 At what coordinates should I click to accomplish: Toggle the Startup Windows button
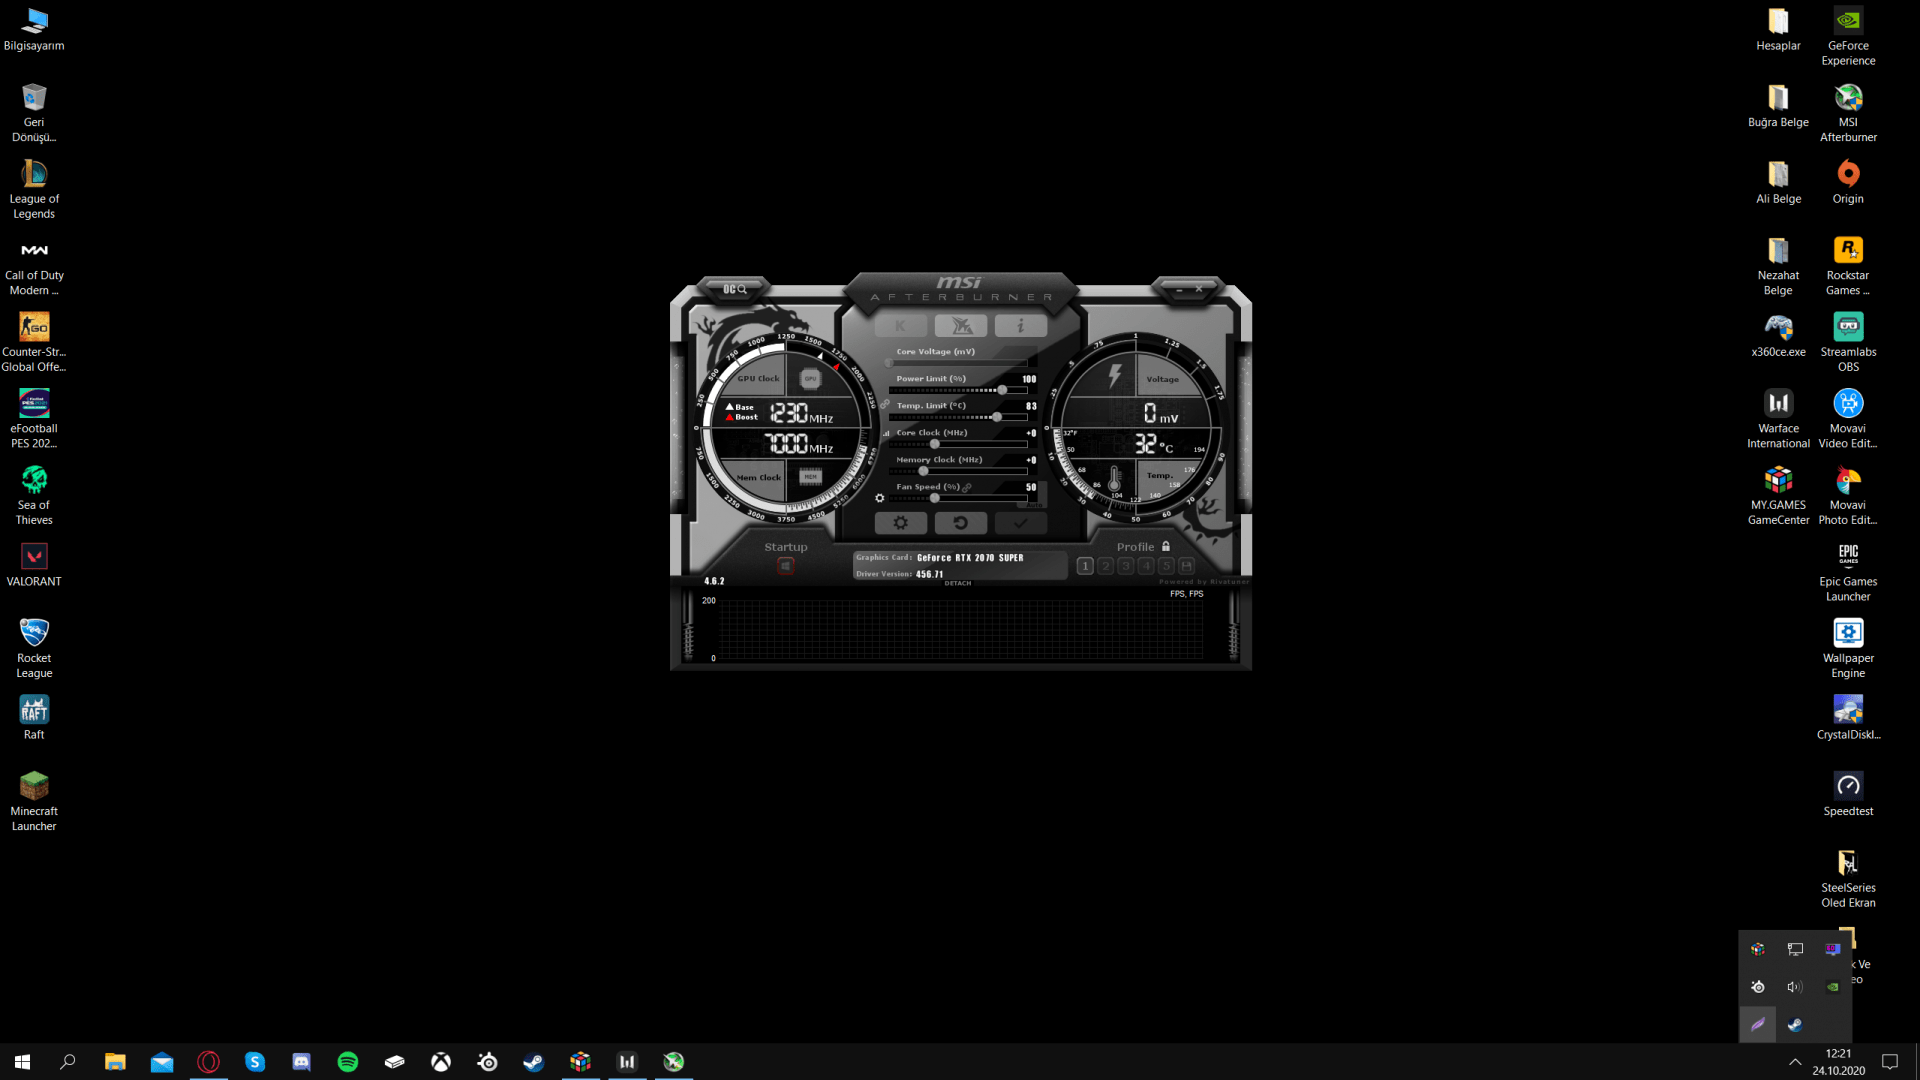(x=786, y=566)
